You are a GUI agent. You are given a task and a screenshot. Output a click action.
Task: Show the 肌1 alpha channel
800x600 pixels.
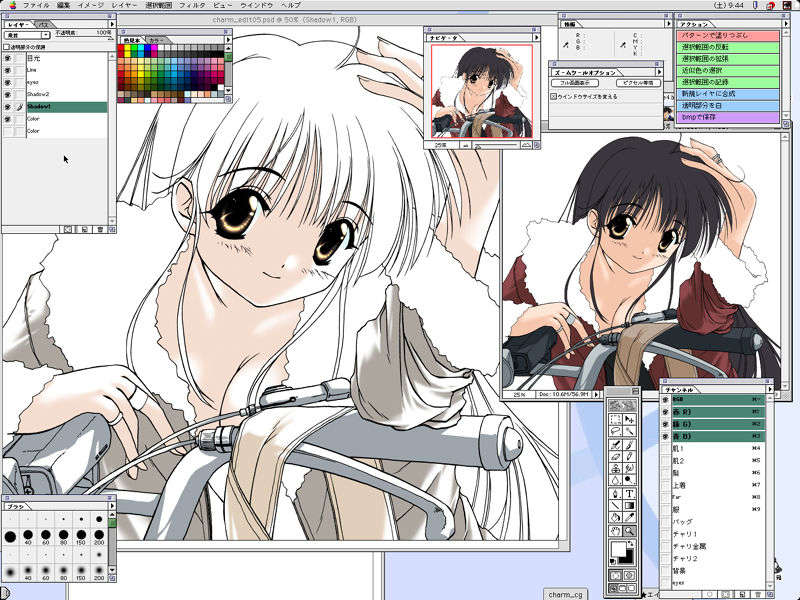pos(665,448)
